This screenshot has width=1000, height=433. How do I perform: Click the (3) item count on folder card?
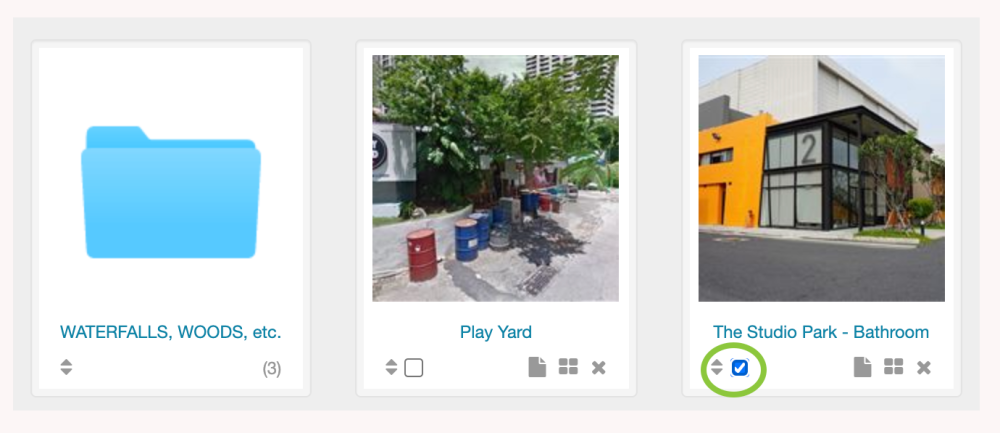coord(272,369)
